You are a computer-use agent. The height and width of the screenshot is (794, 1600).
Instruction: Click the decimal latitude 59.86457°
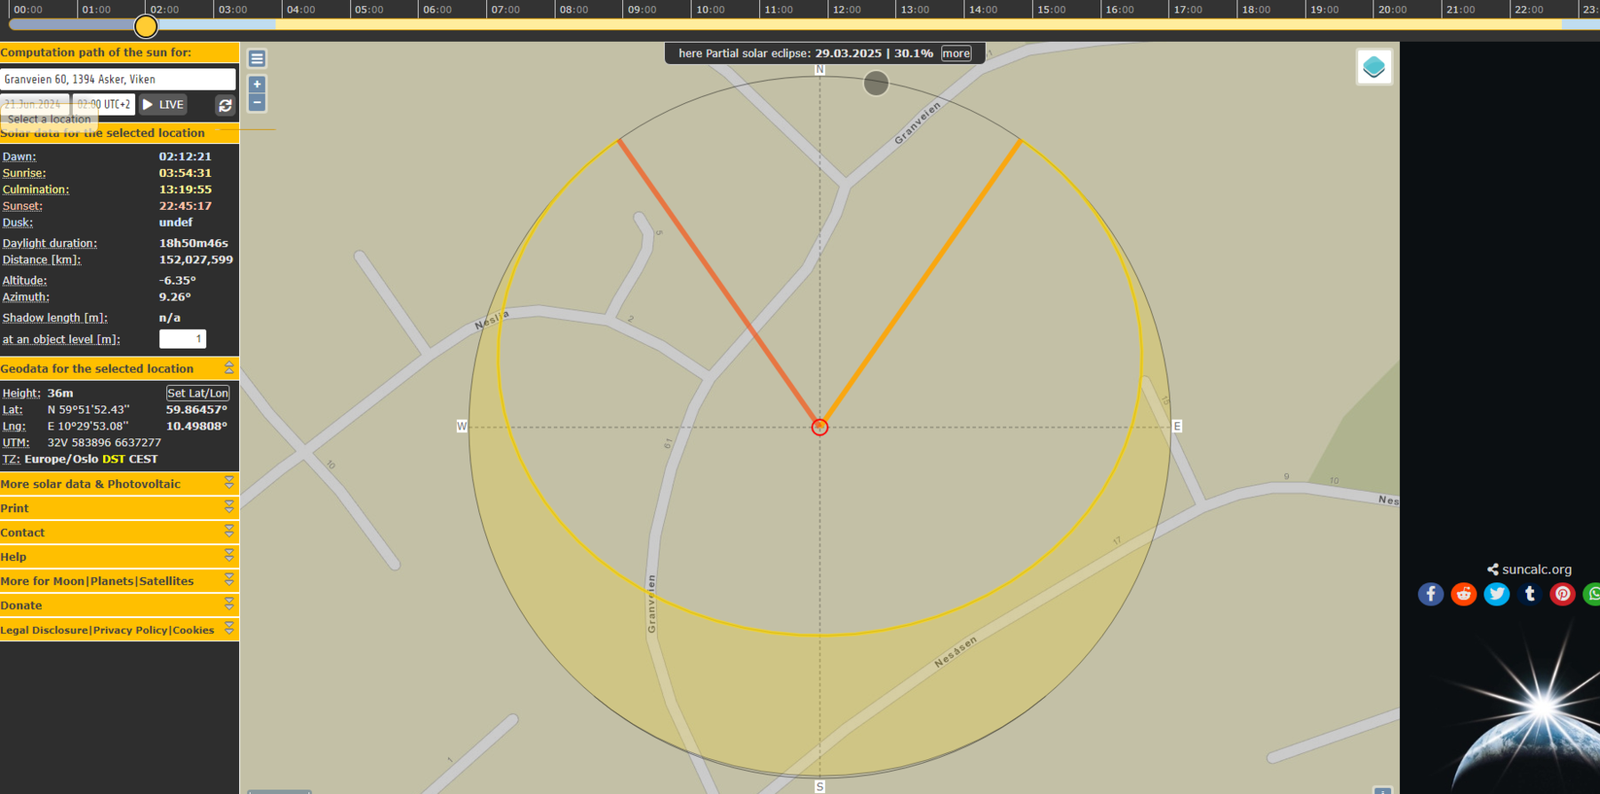(197, 410)
